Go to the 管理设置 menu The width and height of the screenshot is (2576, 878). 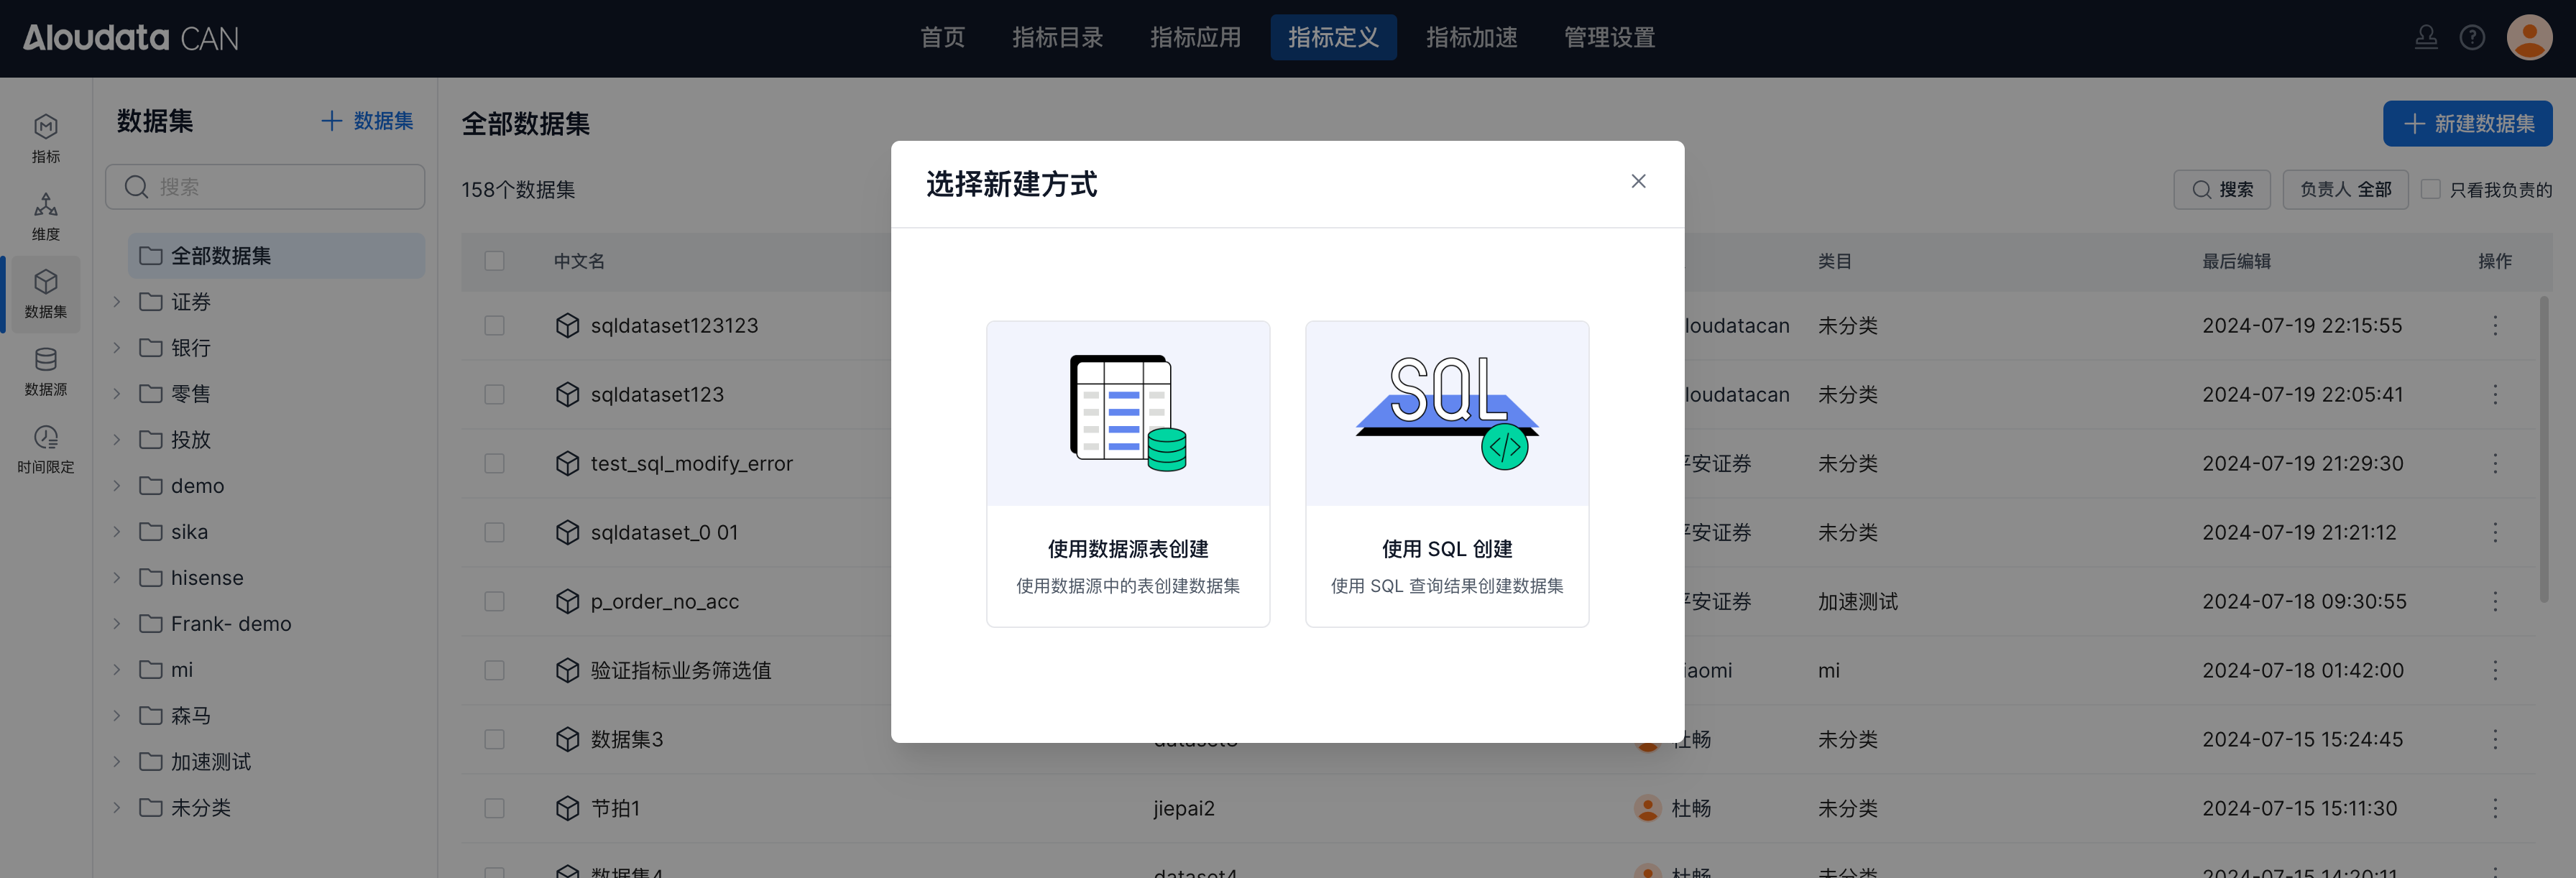coord(1609,38)
